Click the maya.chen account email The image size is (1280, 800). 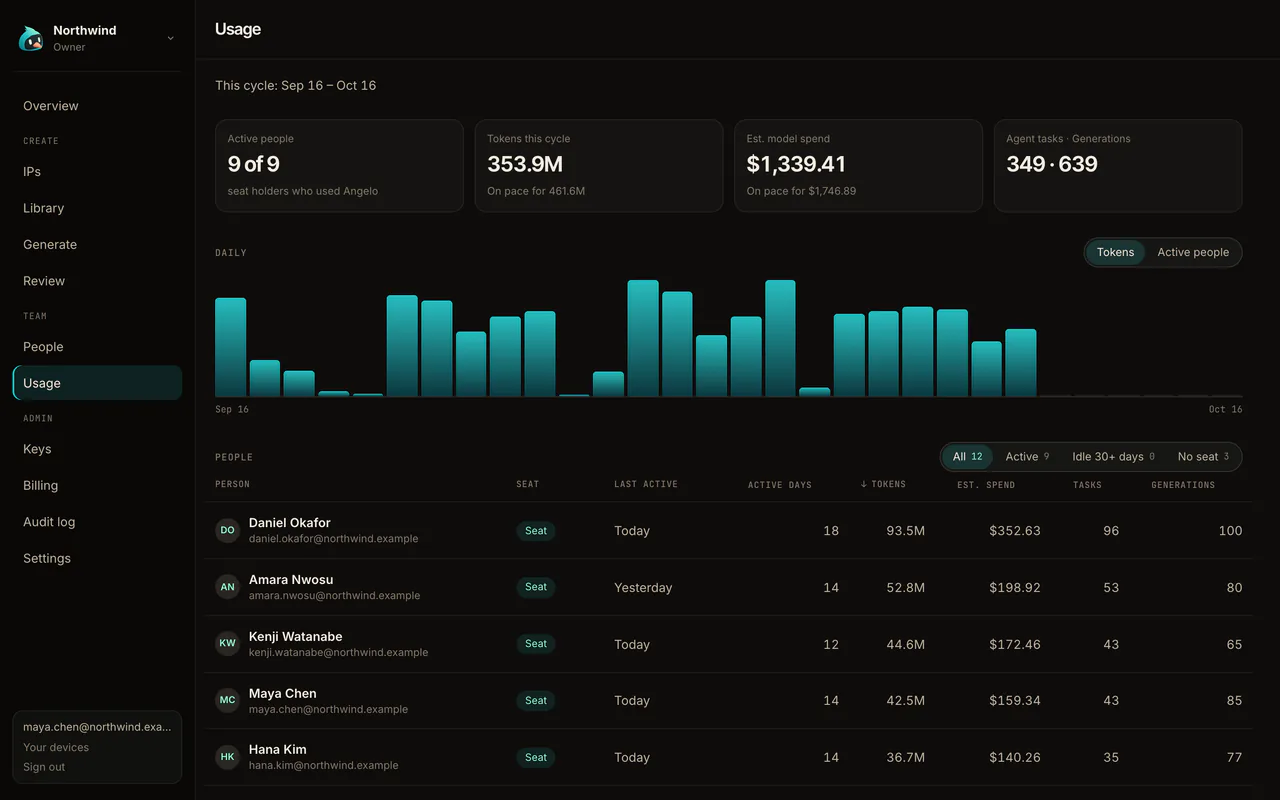97,727
